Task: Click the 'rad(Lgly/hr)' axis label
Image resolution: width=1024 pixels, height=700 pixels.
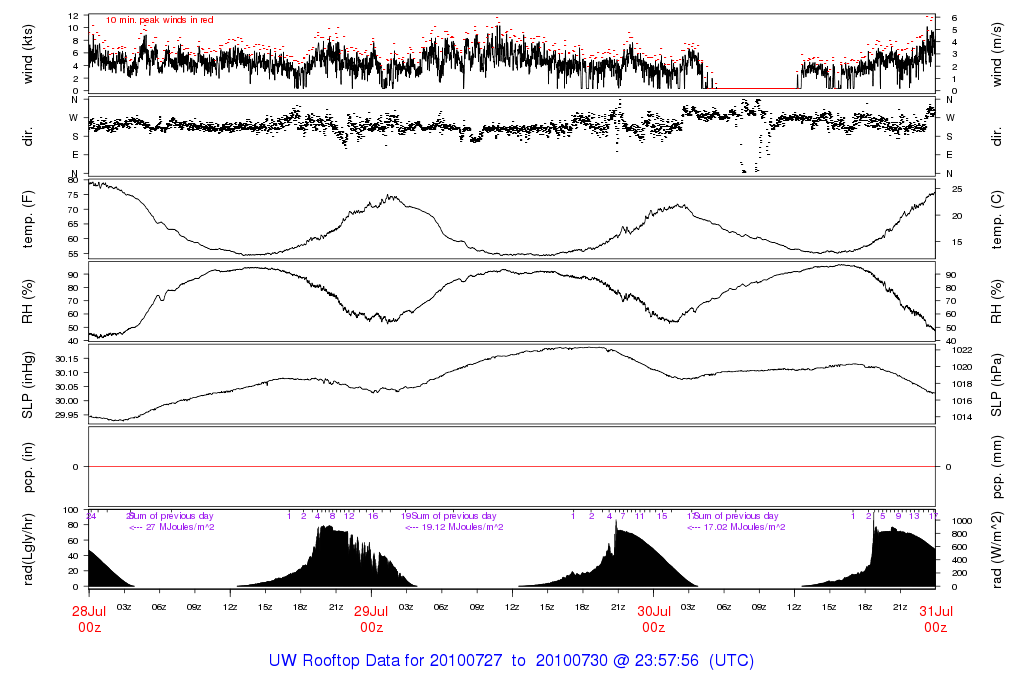Action: coord(29,549)
